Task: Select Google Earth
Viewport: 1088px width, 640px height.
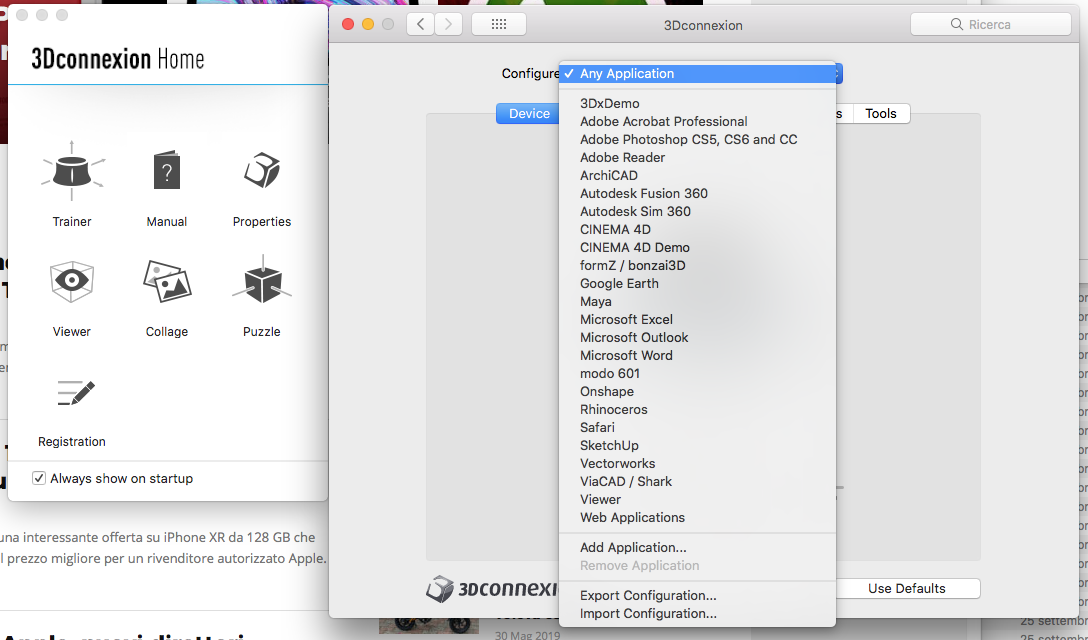Action: pyautogui.click(x=697, y=284)
